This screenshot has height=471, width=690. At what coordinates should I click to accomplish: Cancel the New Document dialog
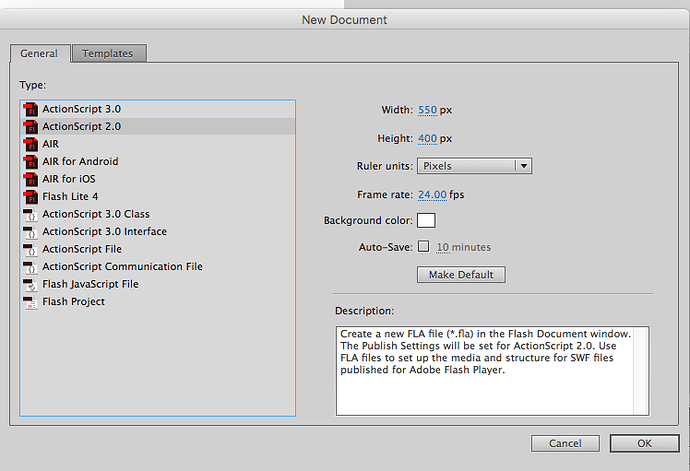click(x=565, y=443)
